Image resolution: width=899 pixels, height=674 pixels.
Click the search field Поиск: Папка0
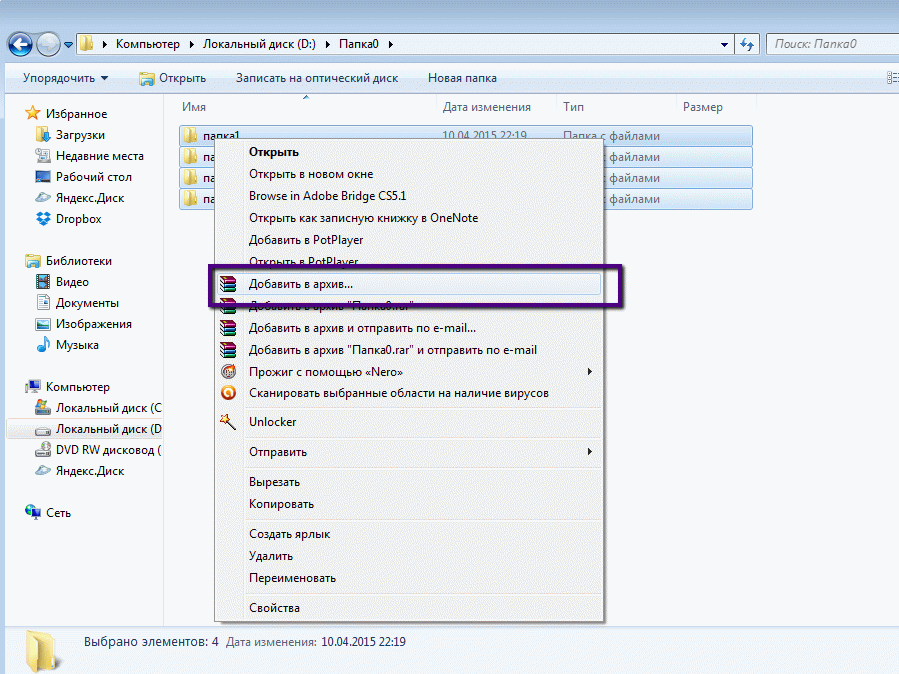[832, 44]
